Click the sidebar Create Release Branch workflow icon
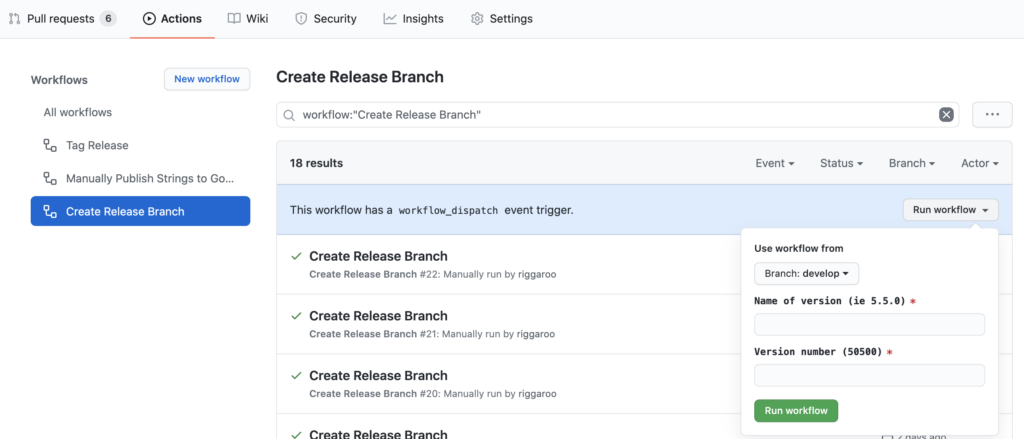The image size is (1024, 439). tap(50, 211)
